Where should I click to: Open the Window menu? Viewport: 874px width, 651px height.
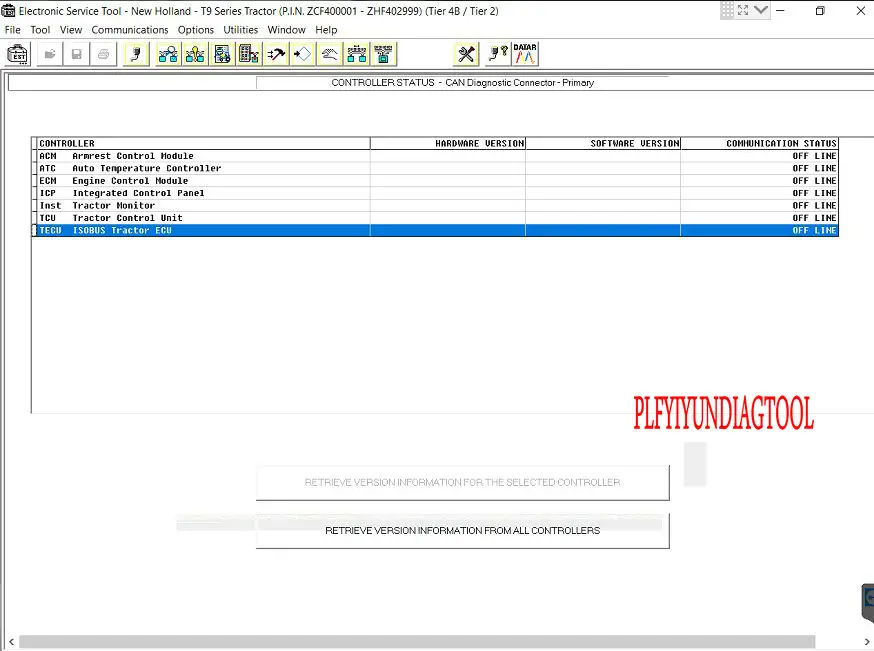287,30
